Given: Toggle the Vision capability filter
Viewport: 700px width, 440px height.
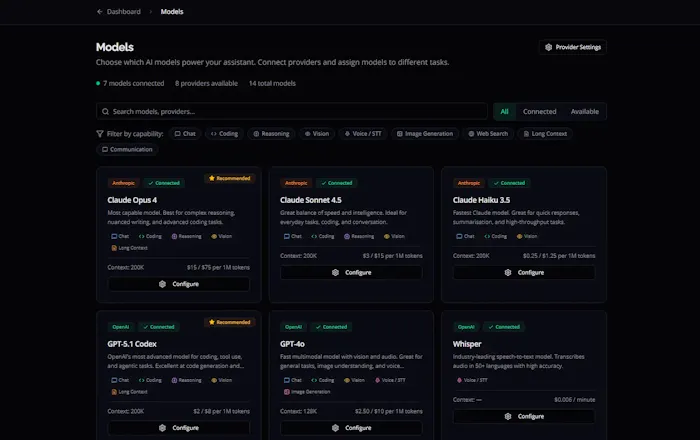Looking at the screenshot, I should (317, 134).
